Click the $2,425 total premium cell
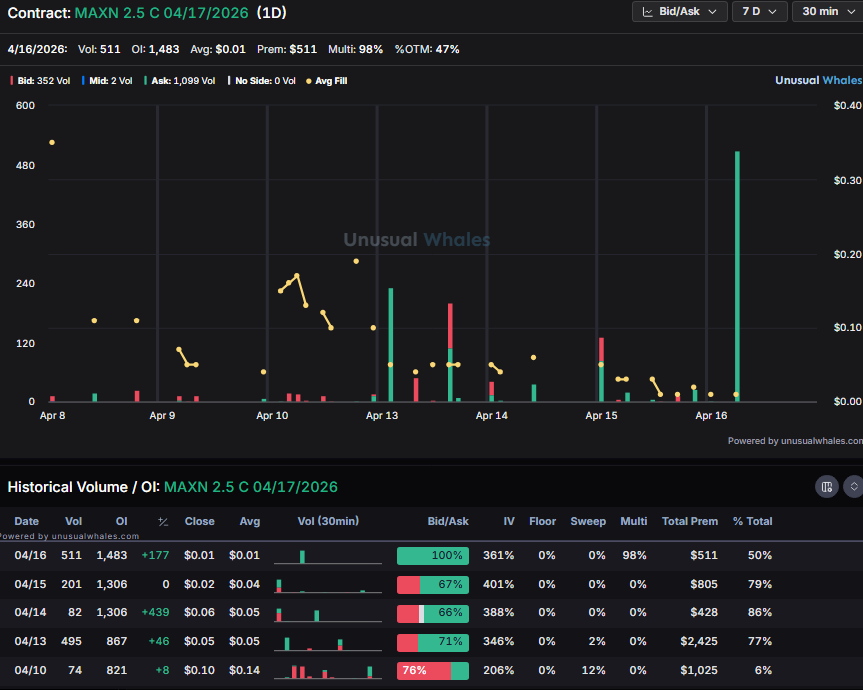 (699, 641)
